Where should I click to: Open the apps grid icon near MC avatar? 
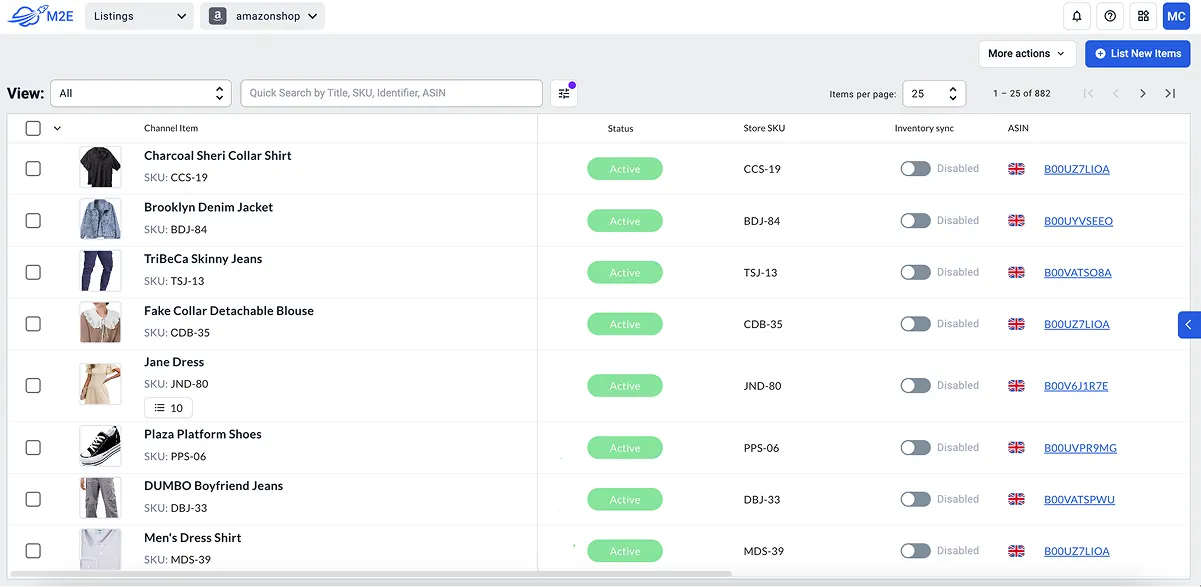1143,16
